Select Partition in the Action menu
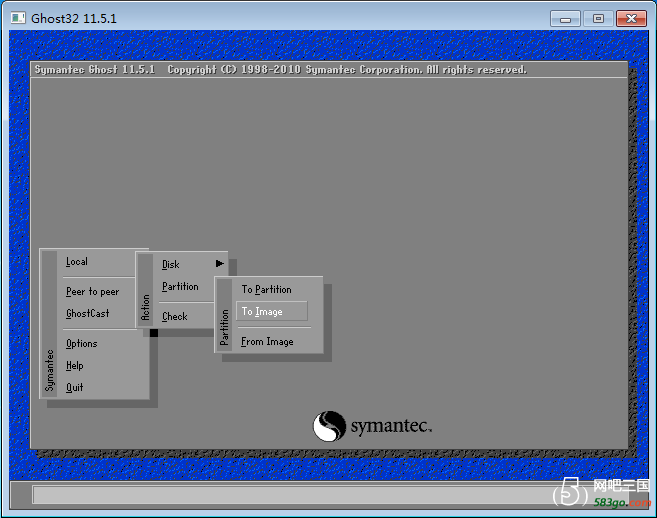657x518 pixels. coord(180,287)
